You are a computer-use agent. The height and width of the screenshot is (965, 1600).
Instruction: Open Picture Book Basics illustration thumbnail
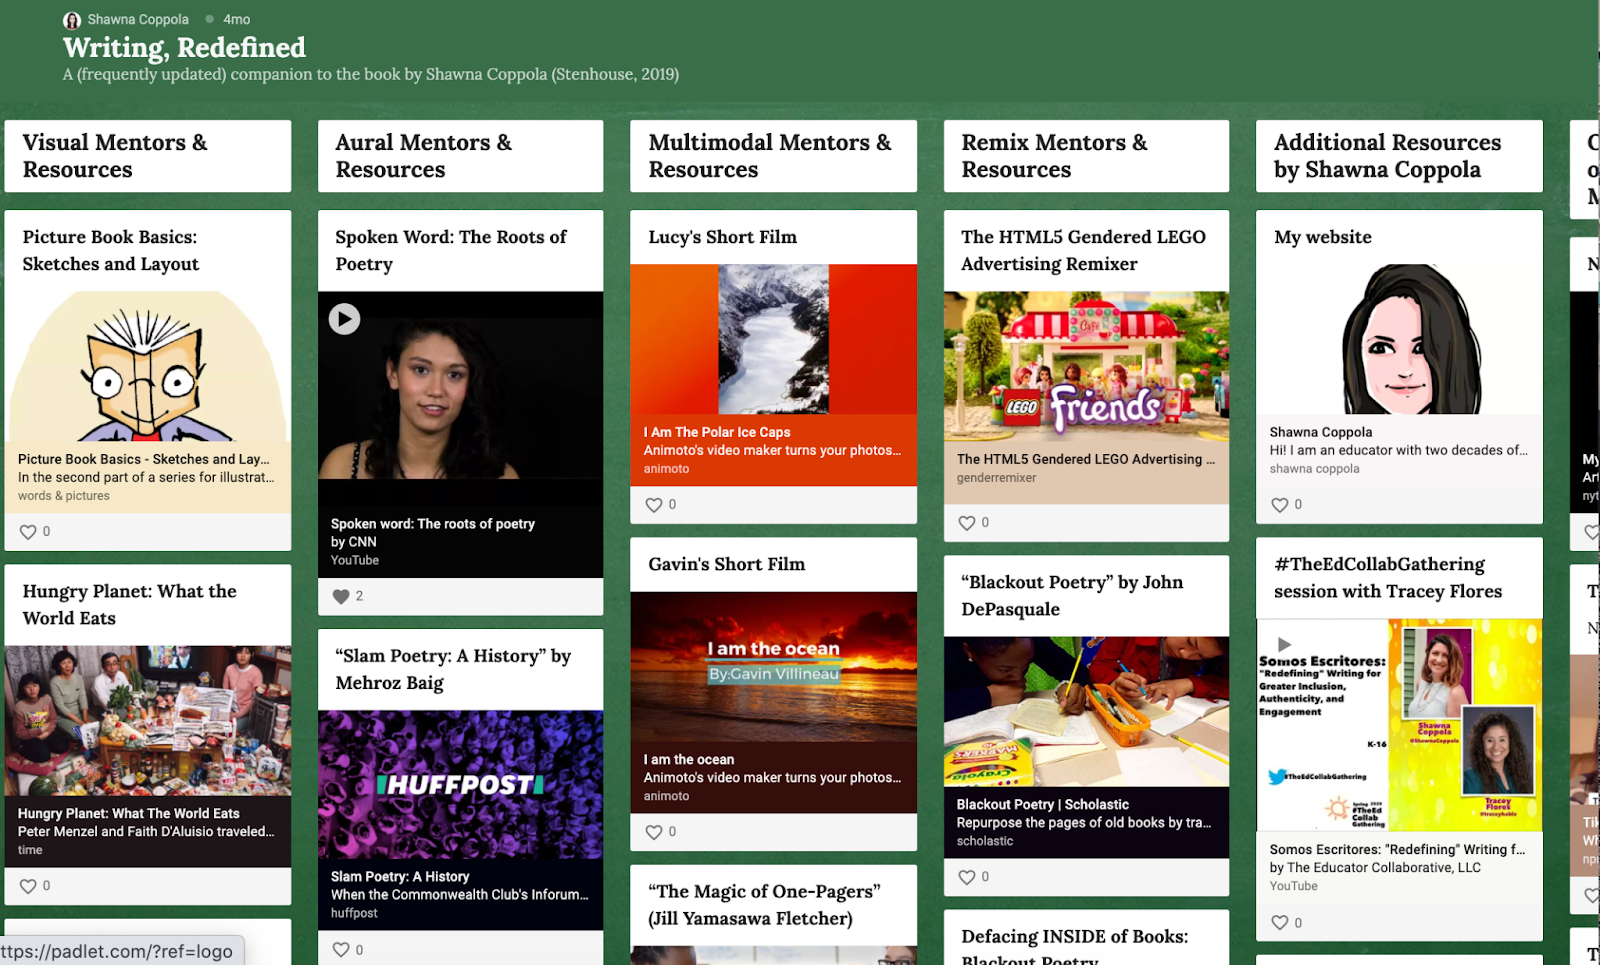pyautogui.click(x=148, y=367)
